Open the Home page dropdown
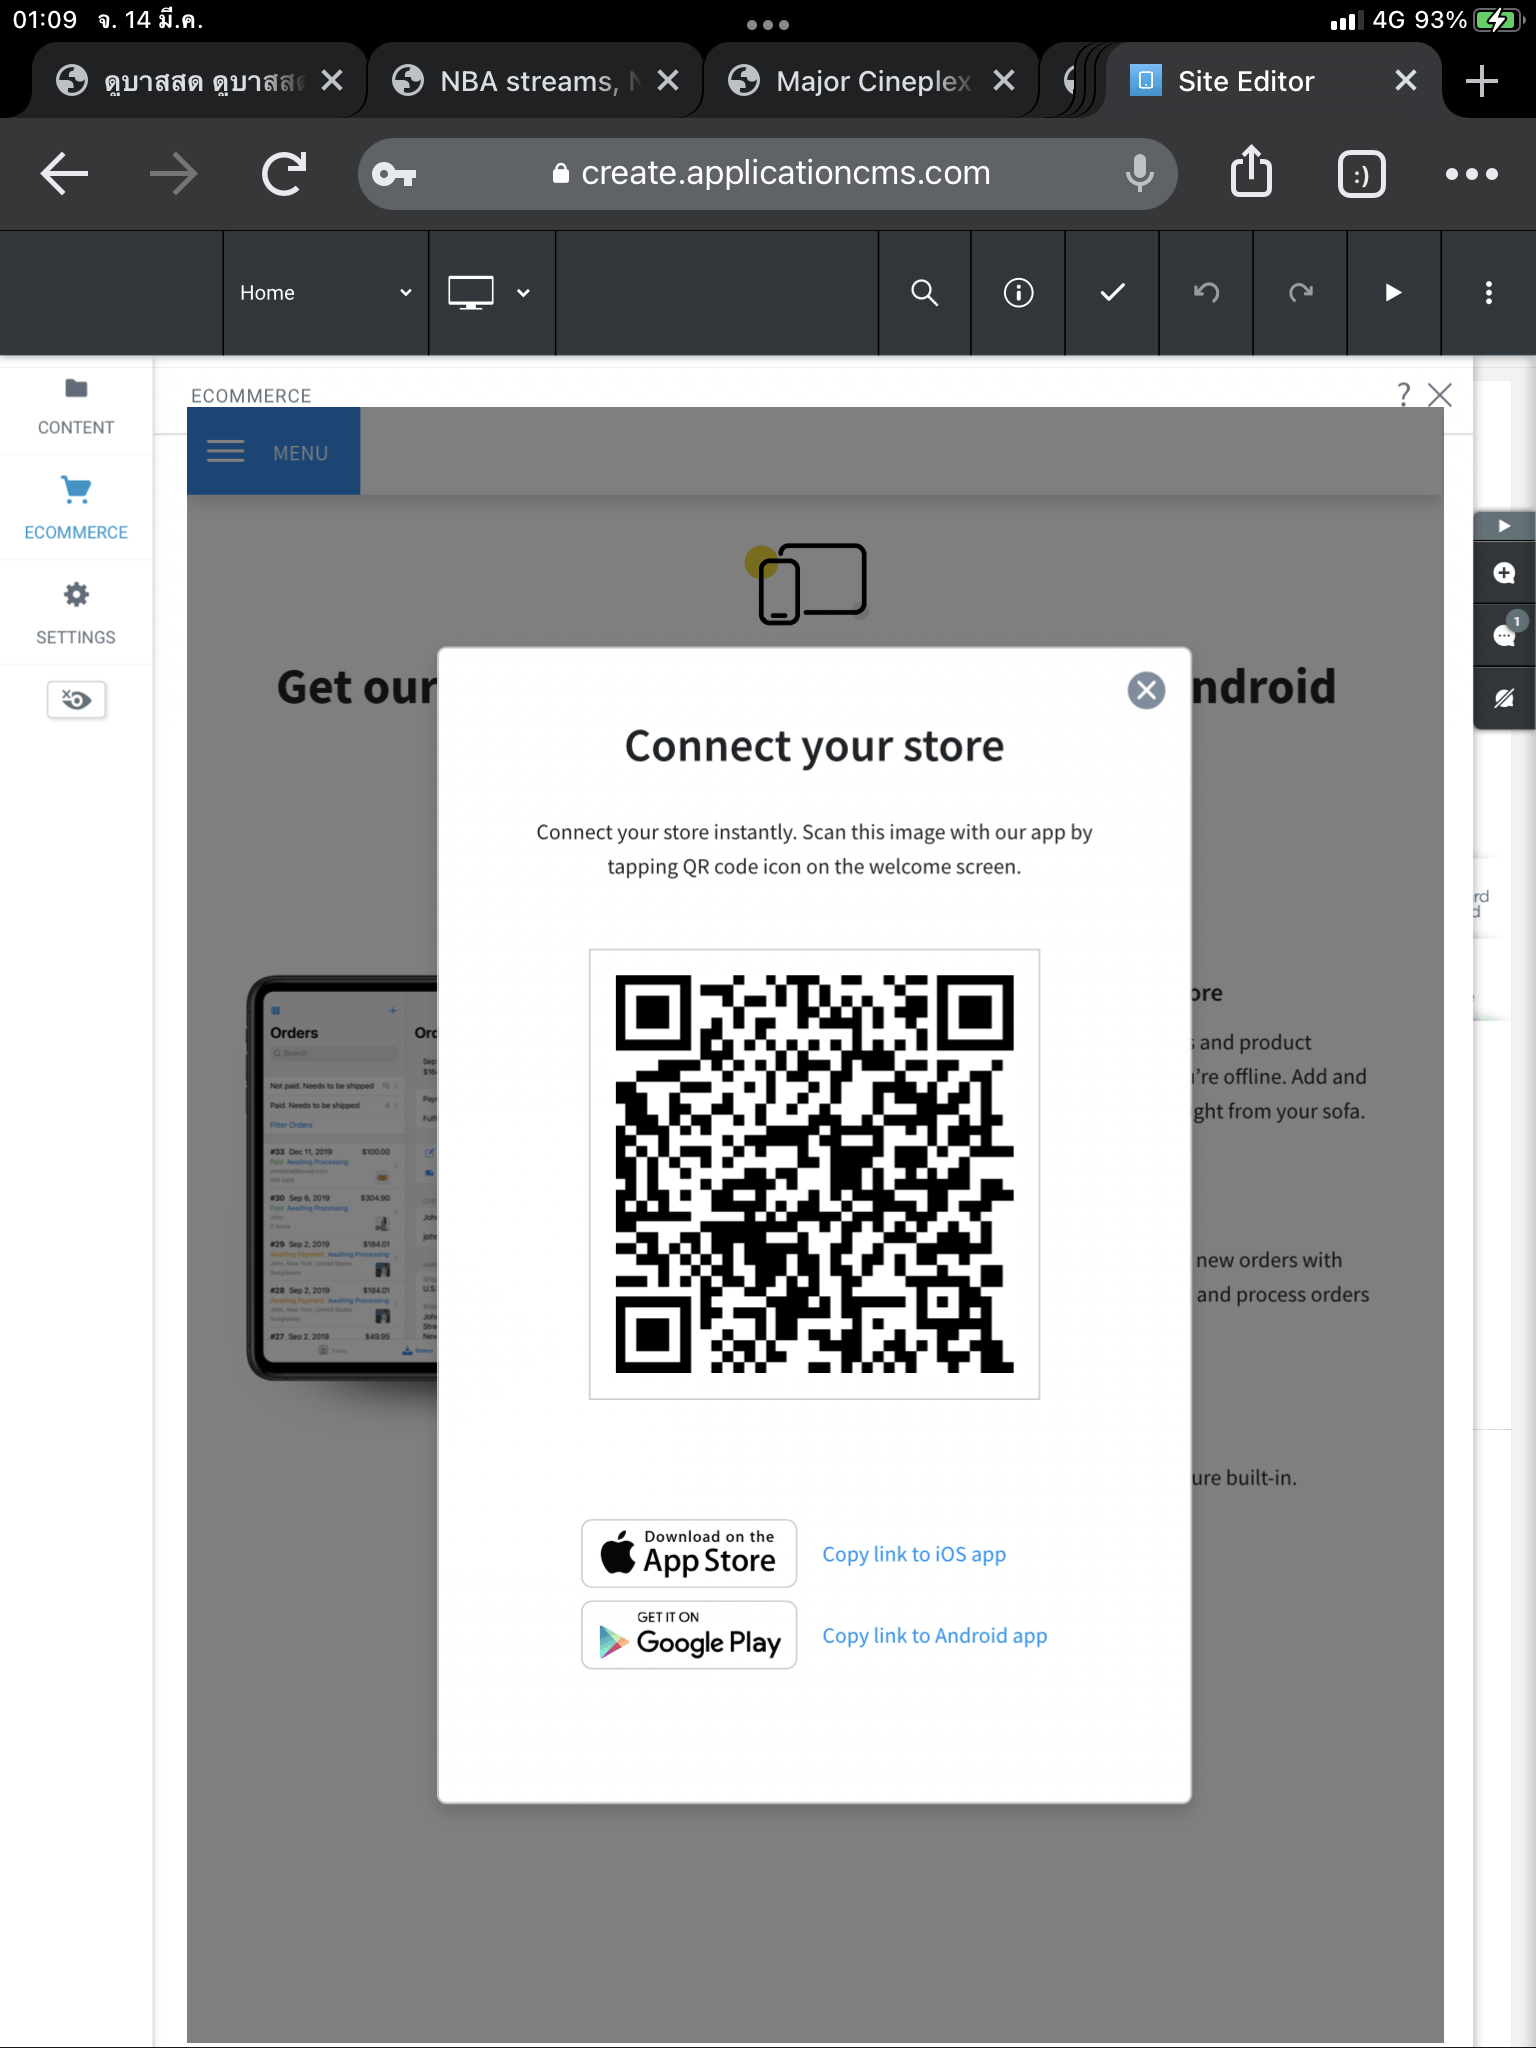1536x2048 pixels. (x=326, y=293)
